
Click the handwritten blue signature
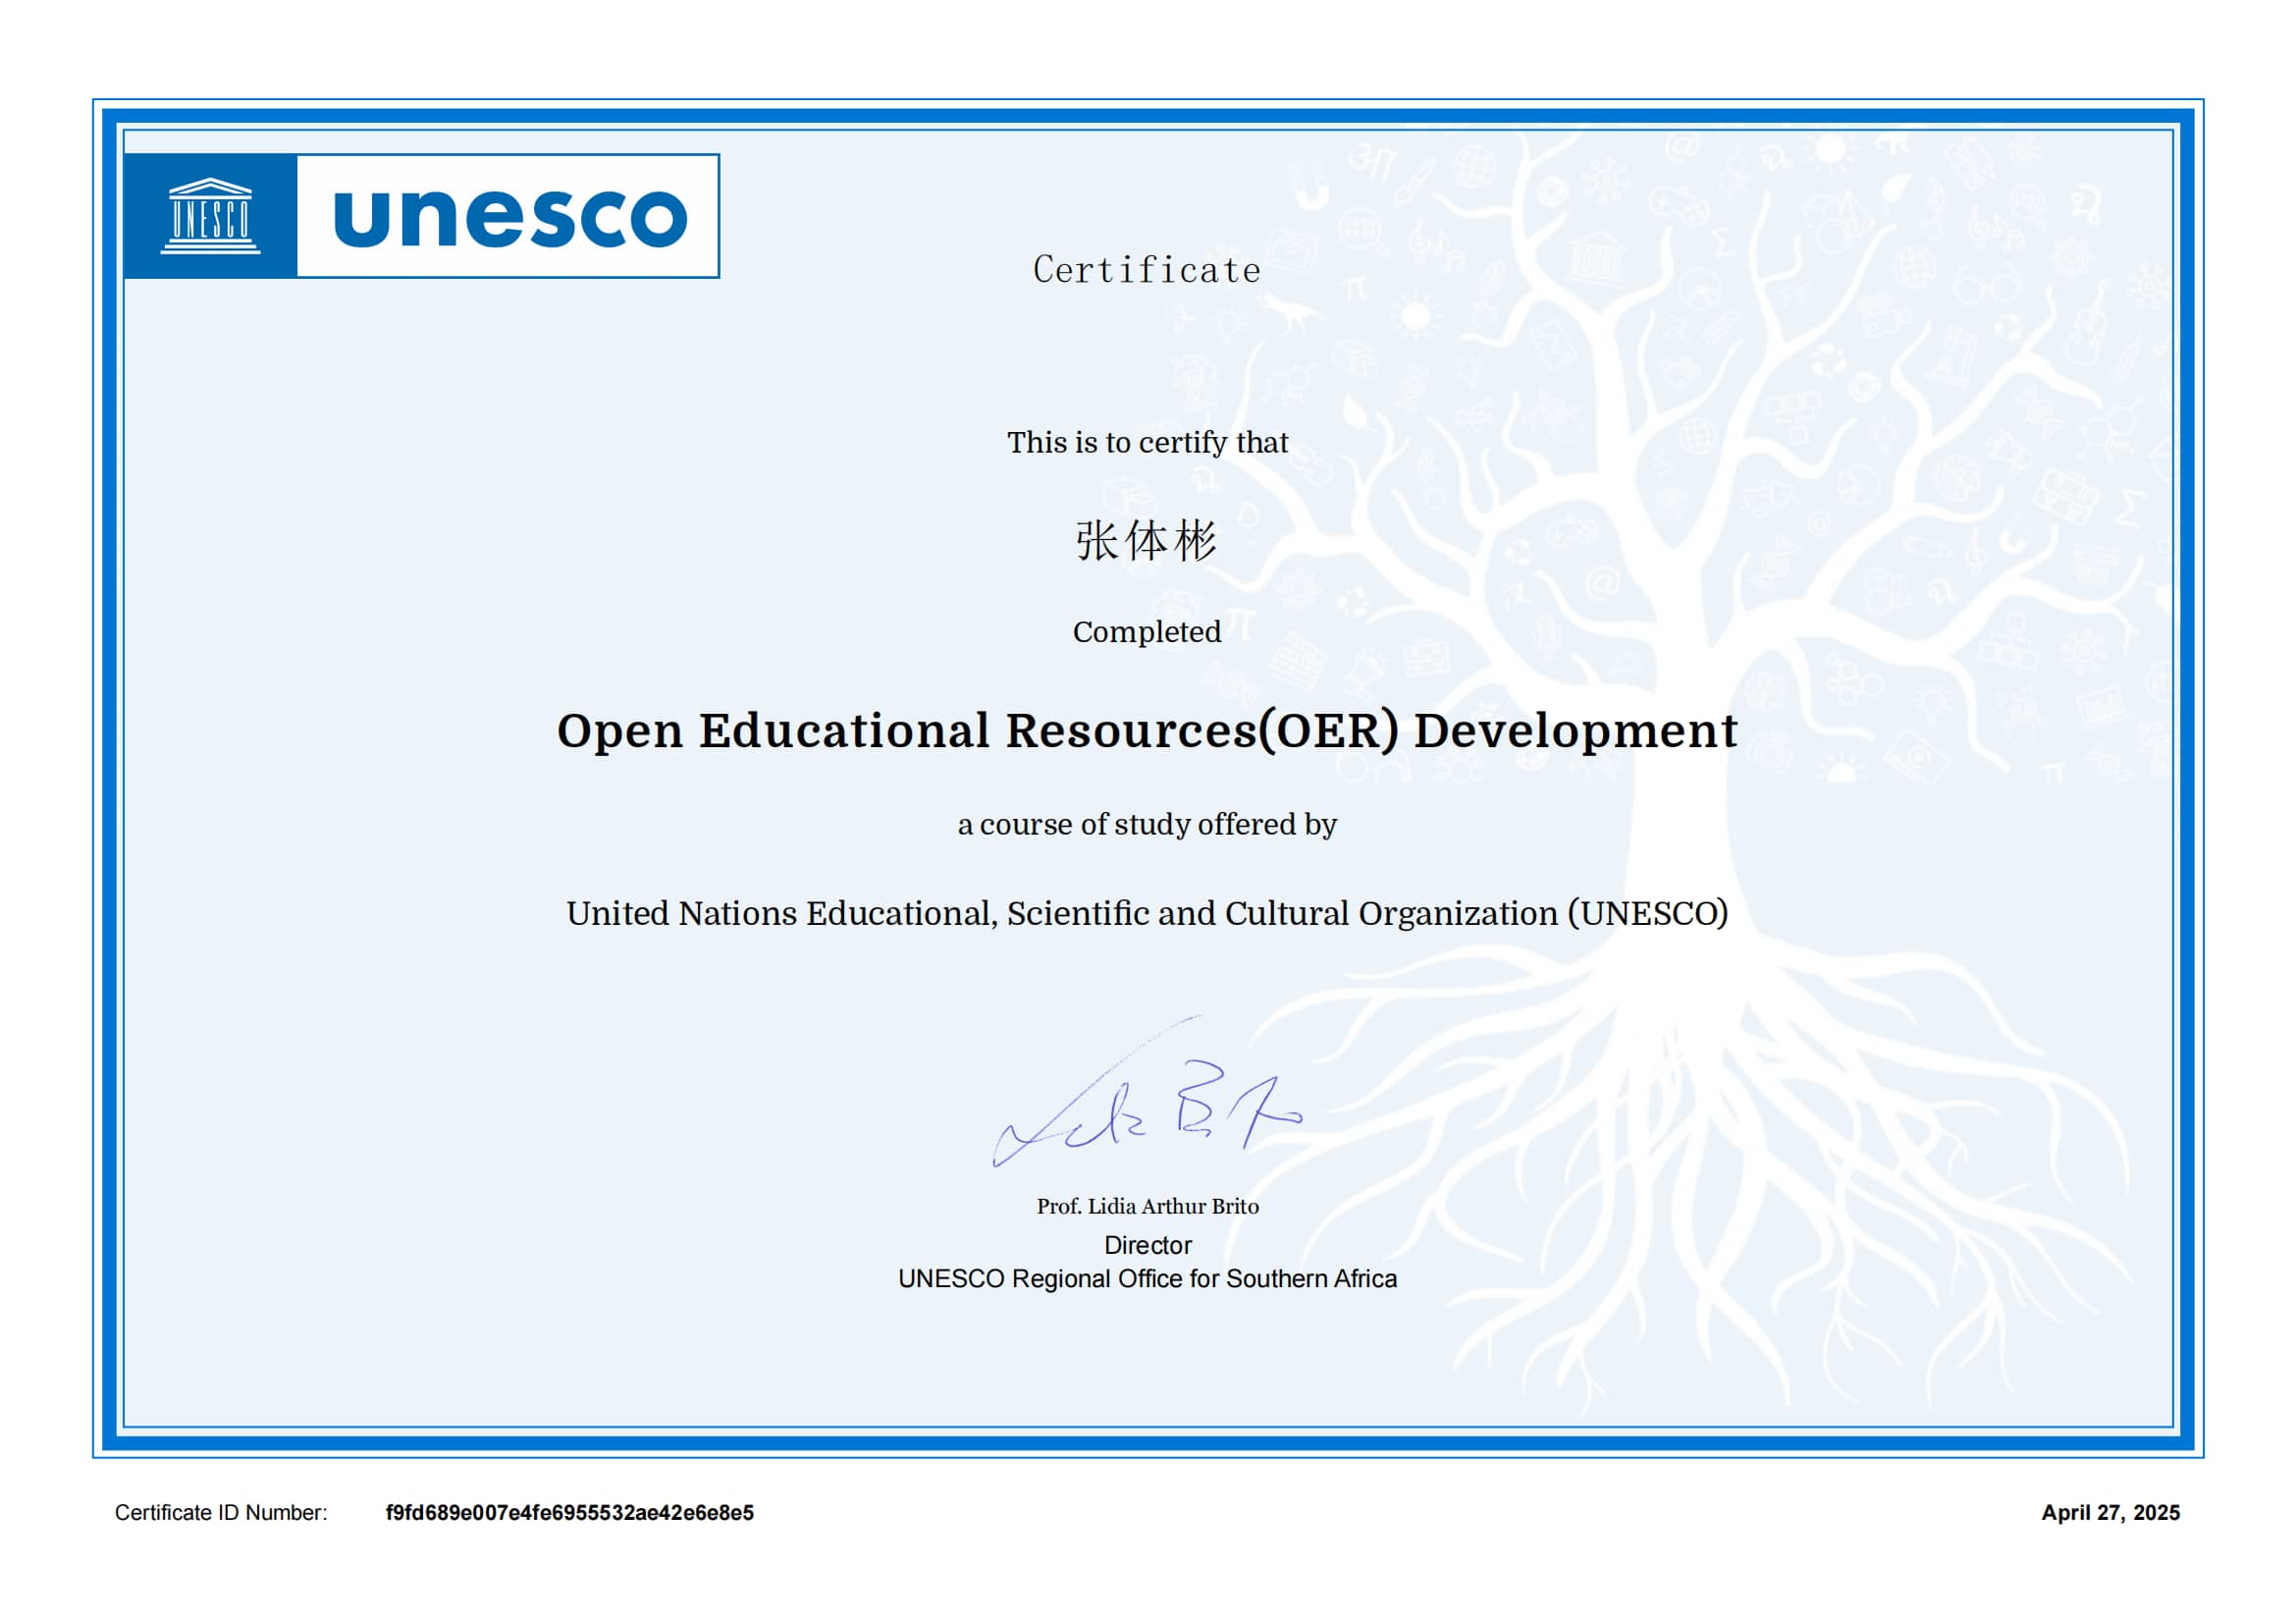pyautogui.click(x=1147, y=1092)
